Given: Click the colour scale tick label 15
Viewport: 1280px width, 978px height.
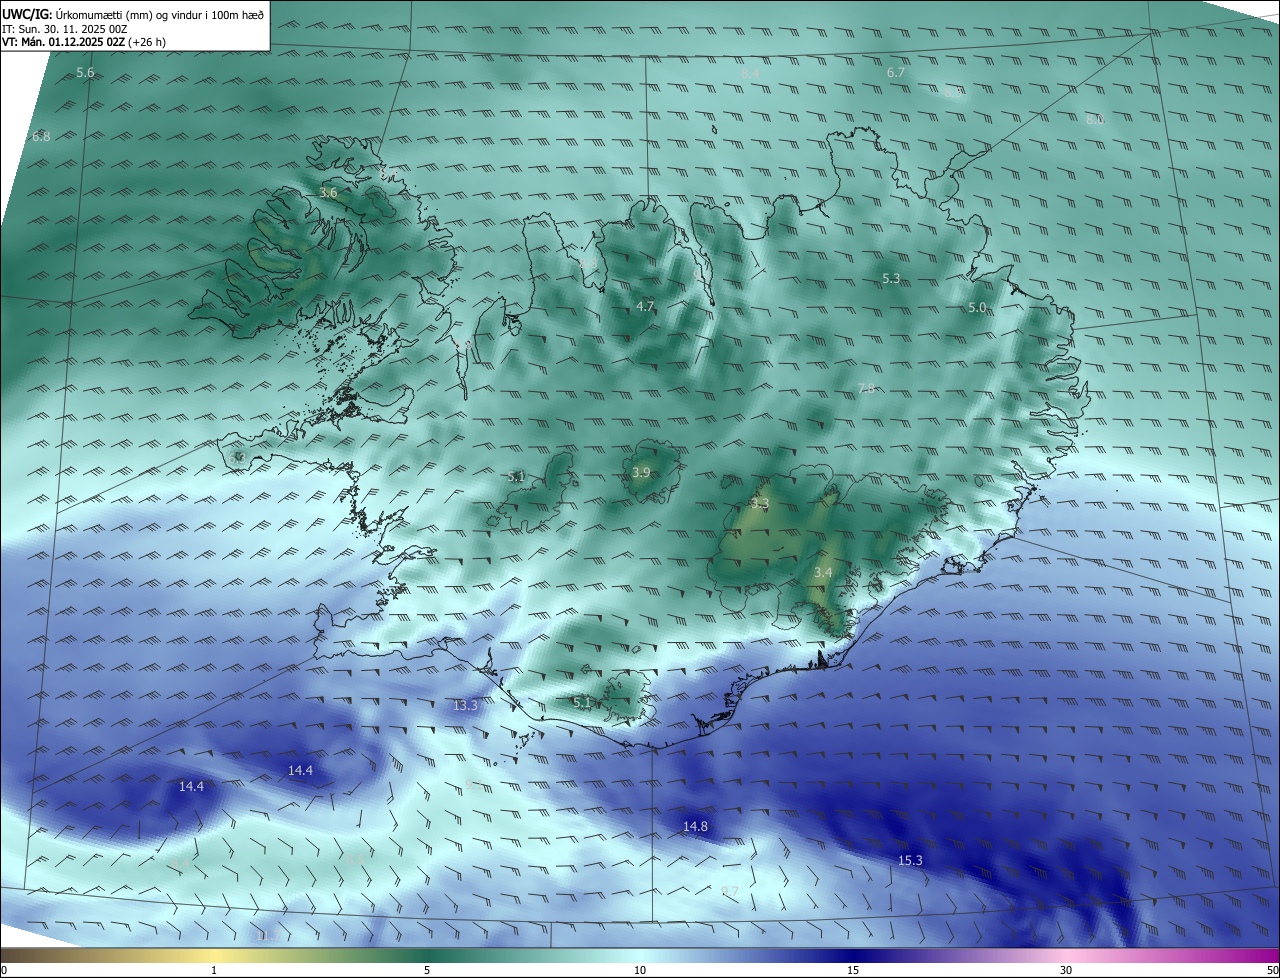Looking at the screenshot, I should tap(853, 970).
